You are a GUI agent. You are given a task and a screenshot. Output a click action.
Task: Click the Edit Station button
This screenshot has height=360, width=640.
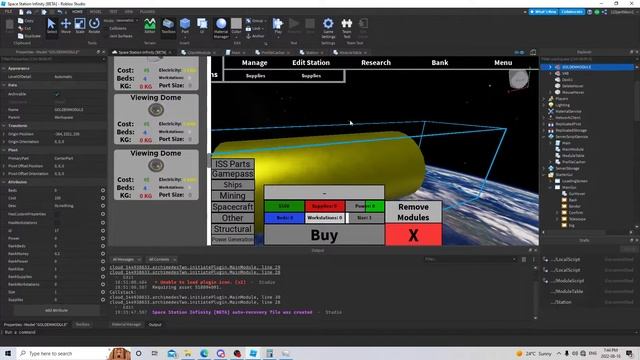(x=311, y=62)
